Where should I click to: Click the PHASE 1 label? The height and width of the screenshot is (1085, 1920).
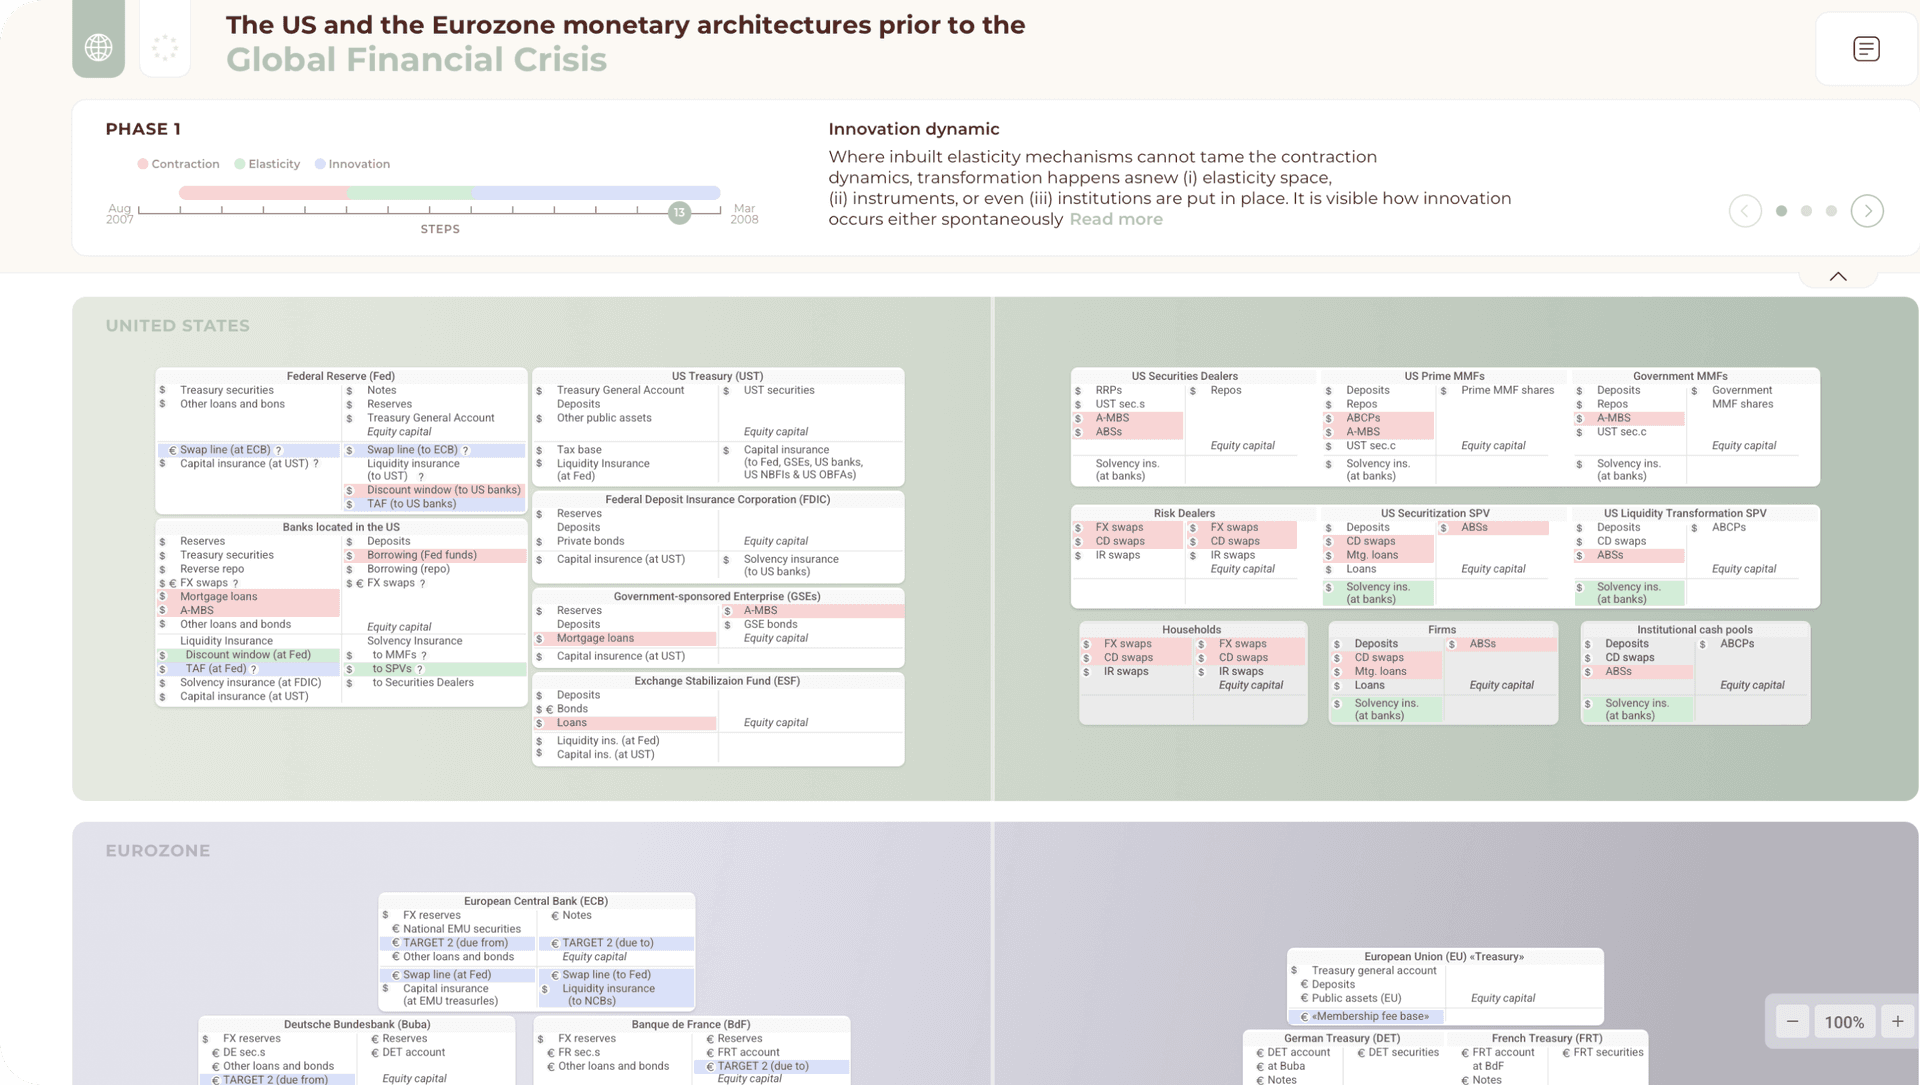pos(143,128)
